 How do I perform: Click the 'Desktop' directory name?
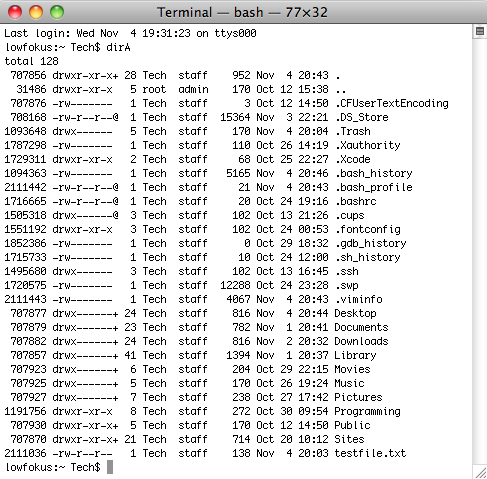click(x=355, y=313)
